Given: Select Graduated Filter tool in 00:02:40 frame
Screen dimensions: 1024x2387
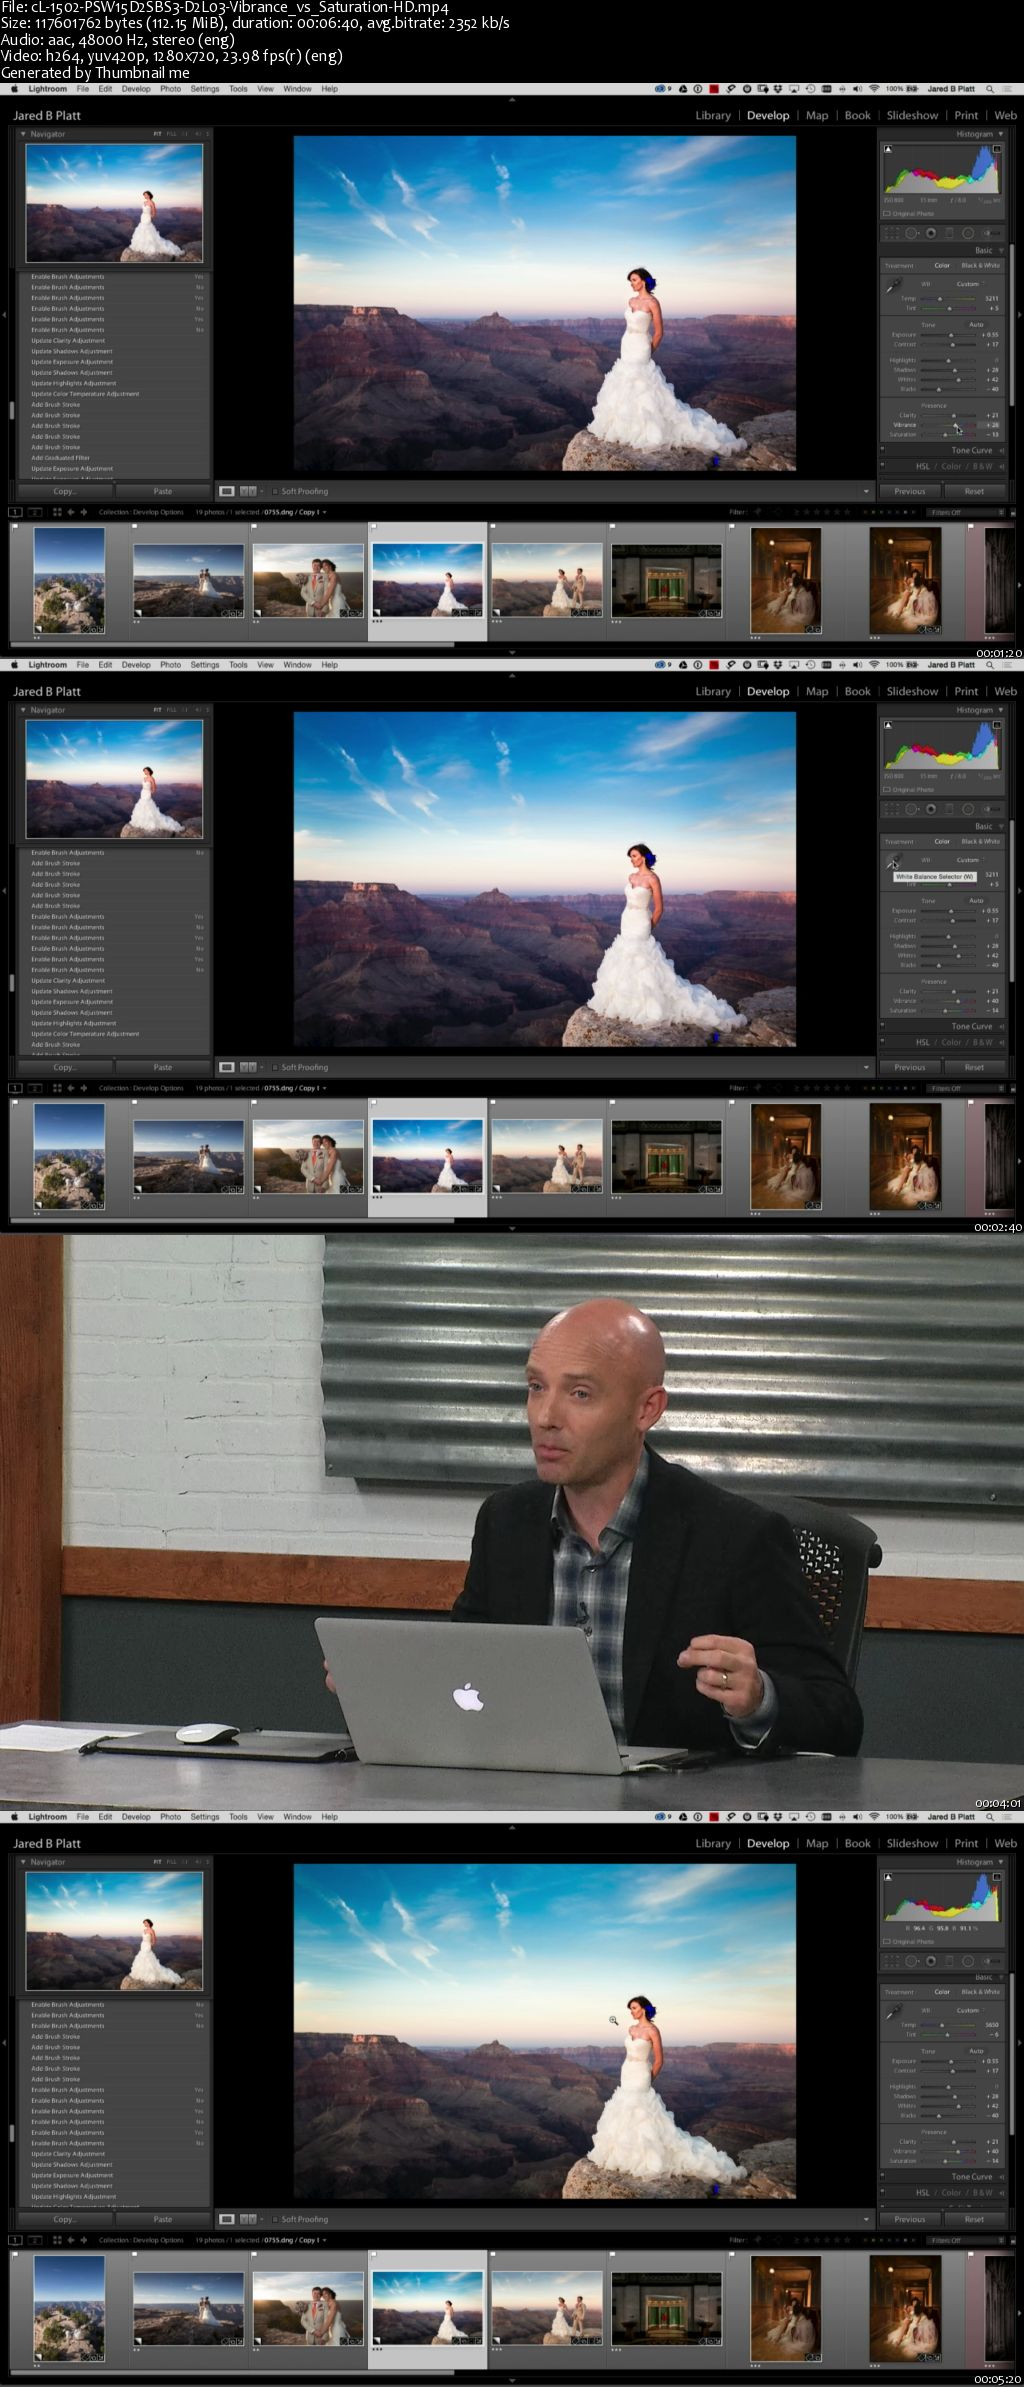Looking at the screenshot, I should coord(948,809).
